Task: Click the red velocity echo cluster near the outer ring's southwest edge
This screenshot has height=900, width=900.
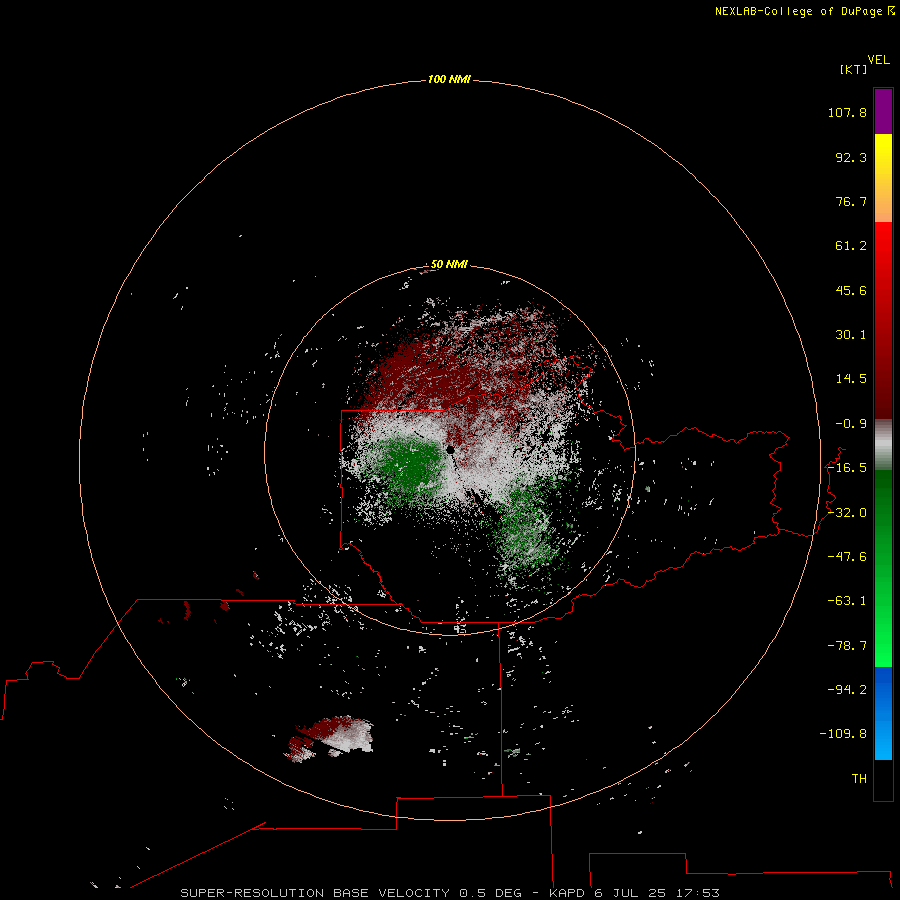Action: point(327,738)
